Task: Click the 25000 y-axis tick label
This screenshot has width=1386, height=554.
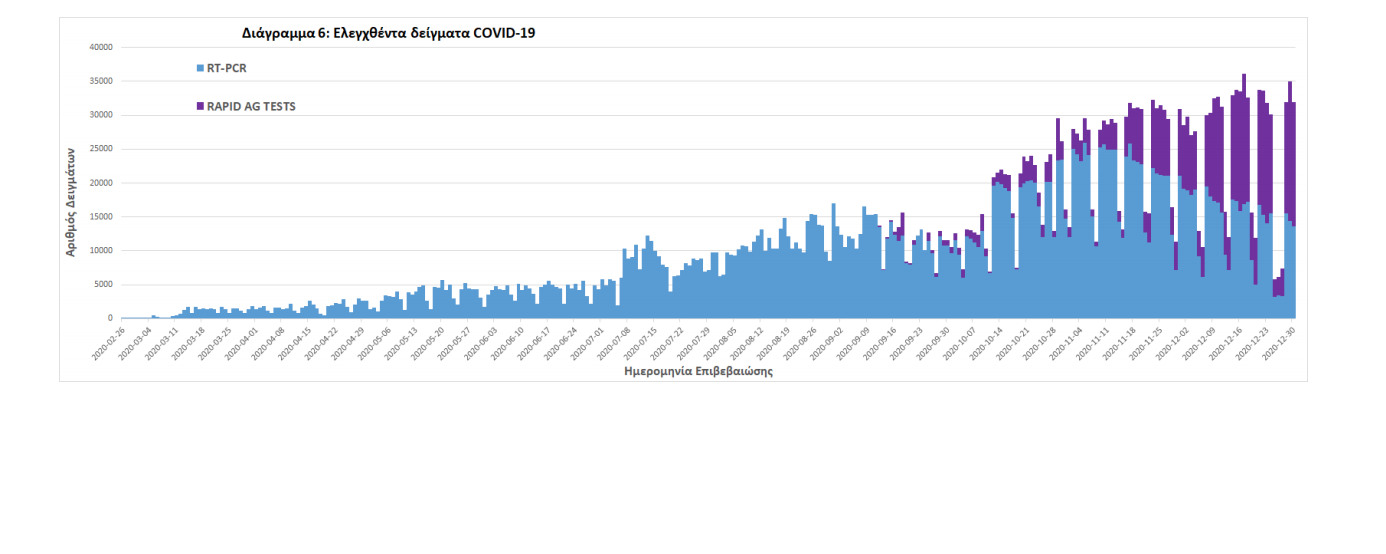Action: click(x=101, y=149)
